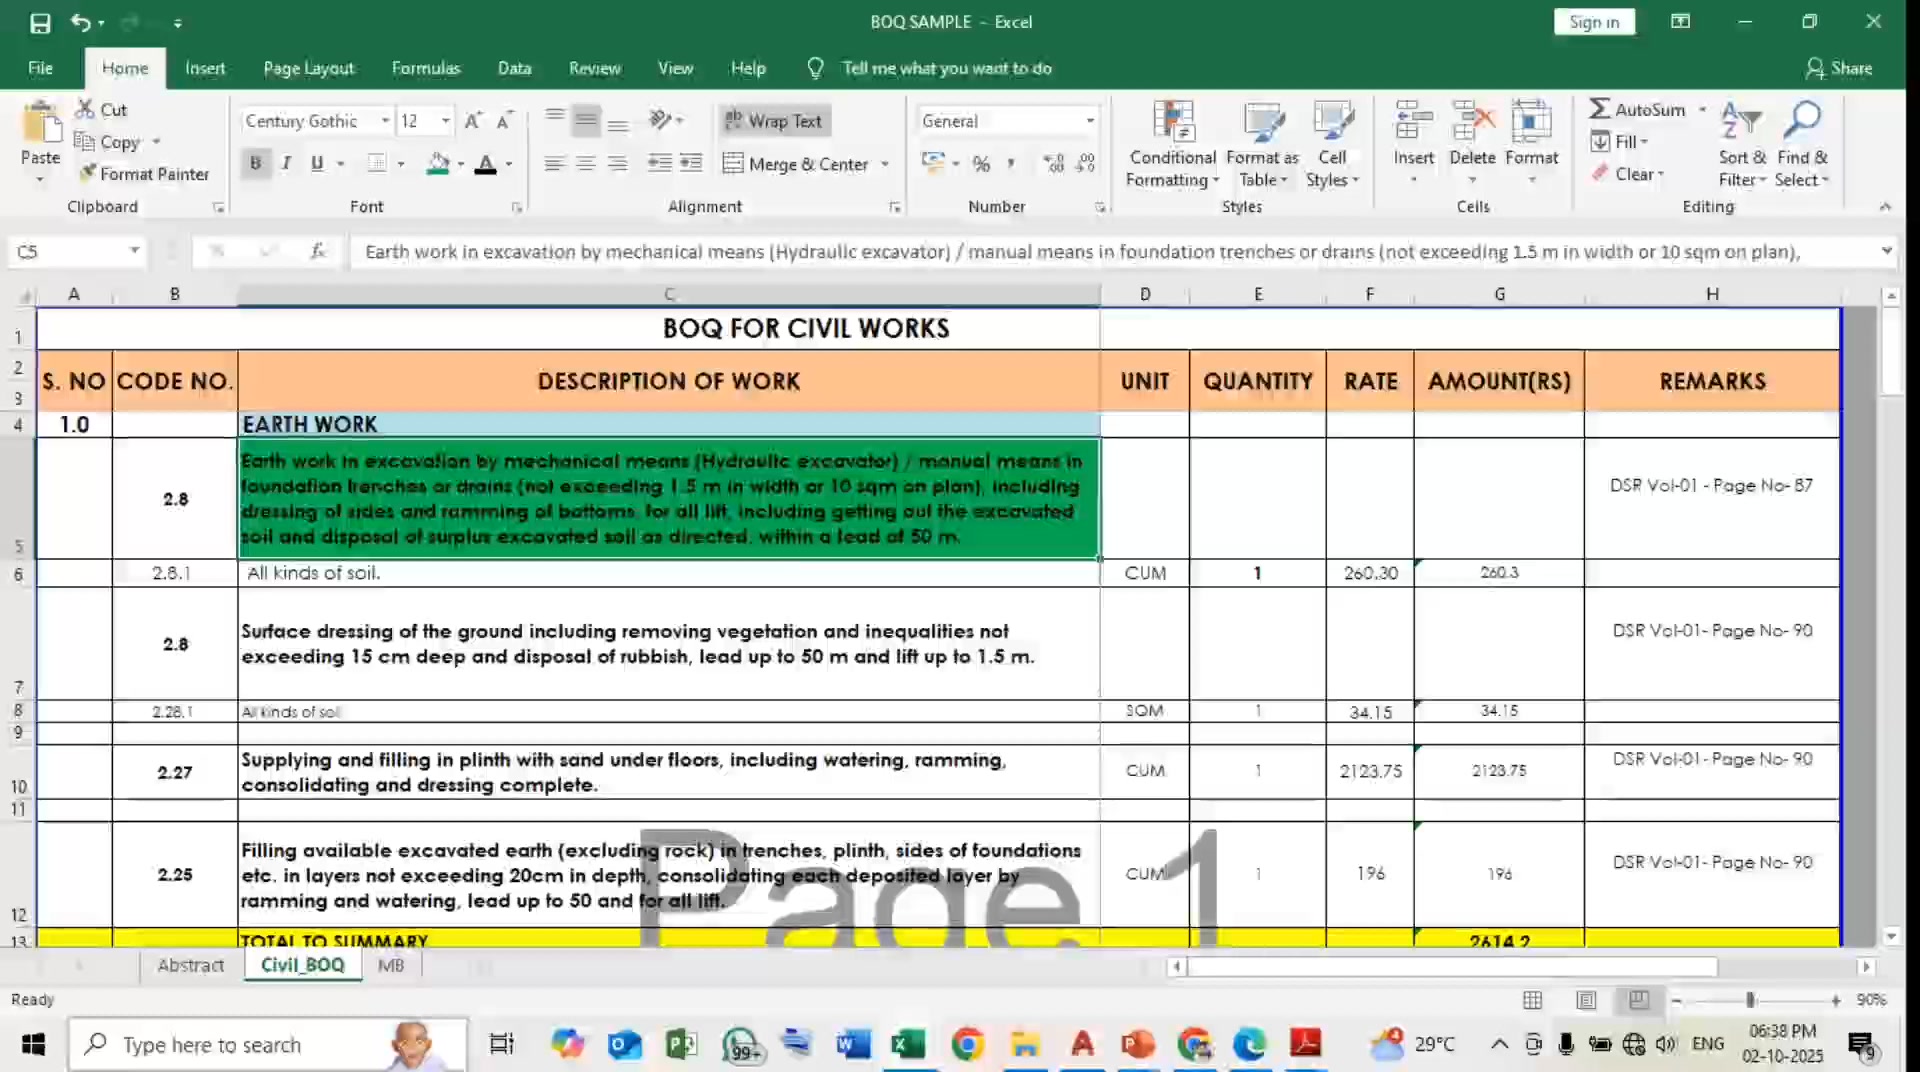This screenshot has width=1920, height=1072.
Task: Click the zoom slider handle
Action: coord(1750,999)
